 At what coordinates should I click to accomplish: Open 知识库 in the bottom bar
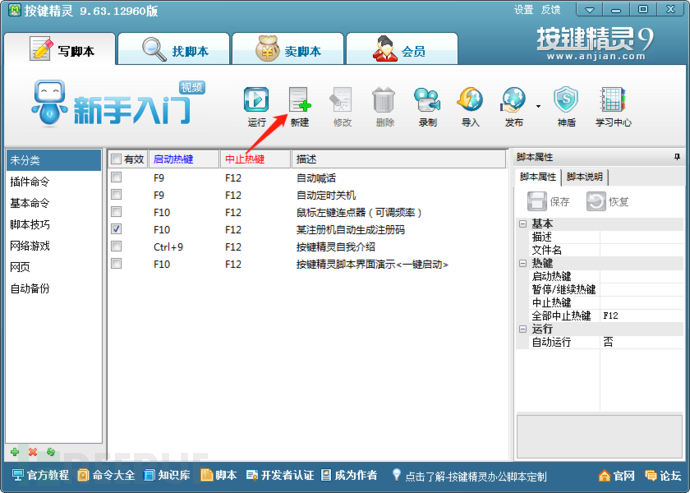(x=167, y=475)
